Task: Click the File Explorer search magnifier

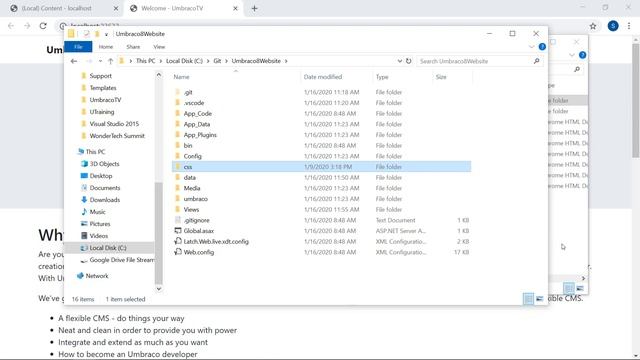Action: tap(536, 61)
